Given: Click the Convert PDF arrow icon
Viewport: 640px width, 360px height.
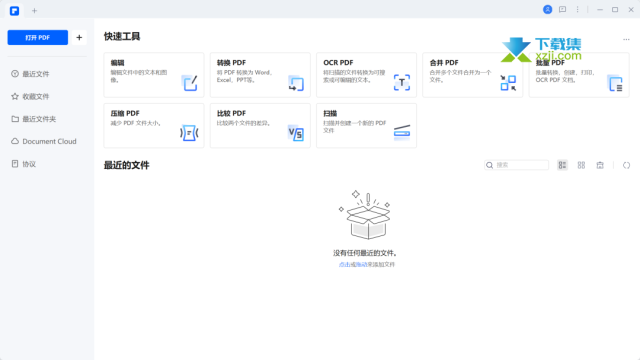Looking at the screenshot, I should click(296, 83).
